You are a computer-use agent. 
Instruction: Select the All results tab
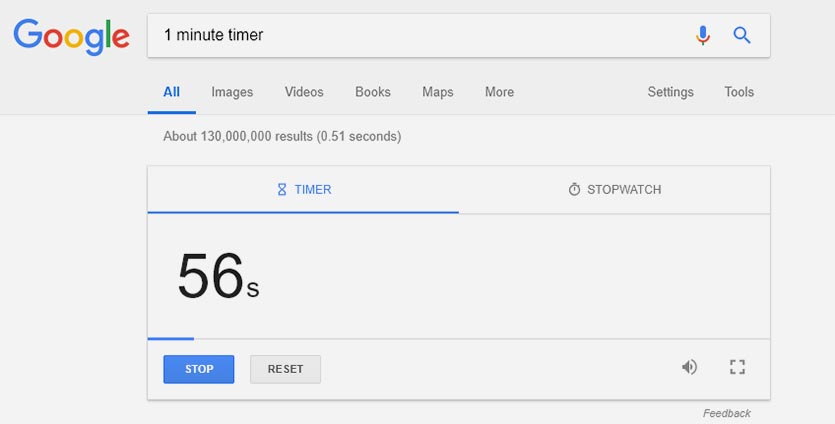[171, 92]
